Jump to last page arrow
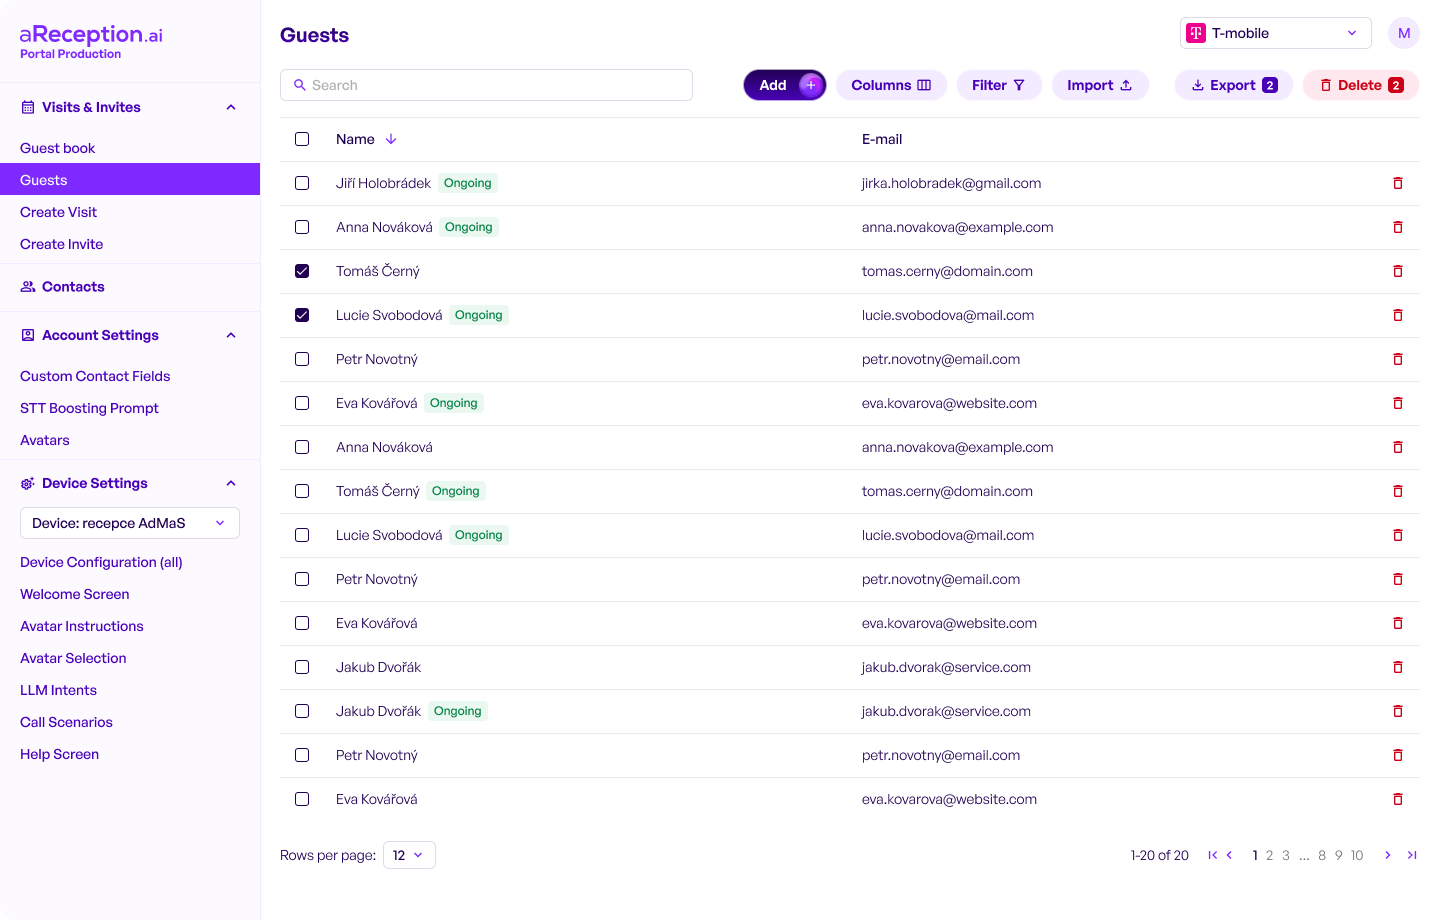The width and height of the screenshot is (1440, 920). coord(1412,855)
